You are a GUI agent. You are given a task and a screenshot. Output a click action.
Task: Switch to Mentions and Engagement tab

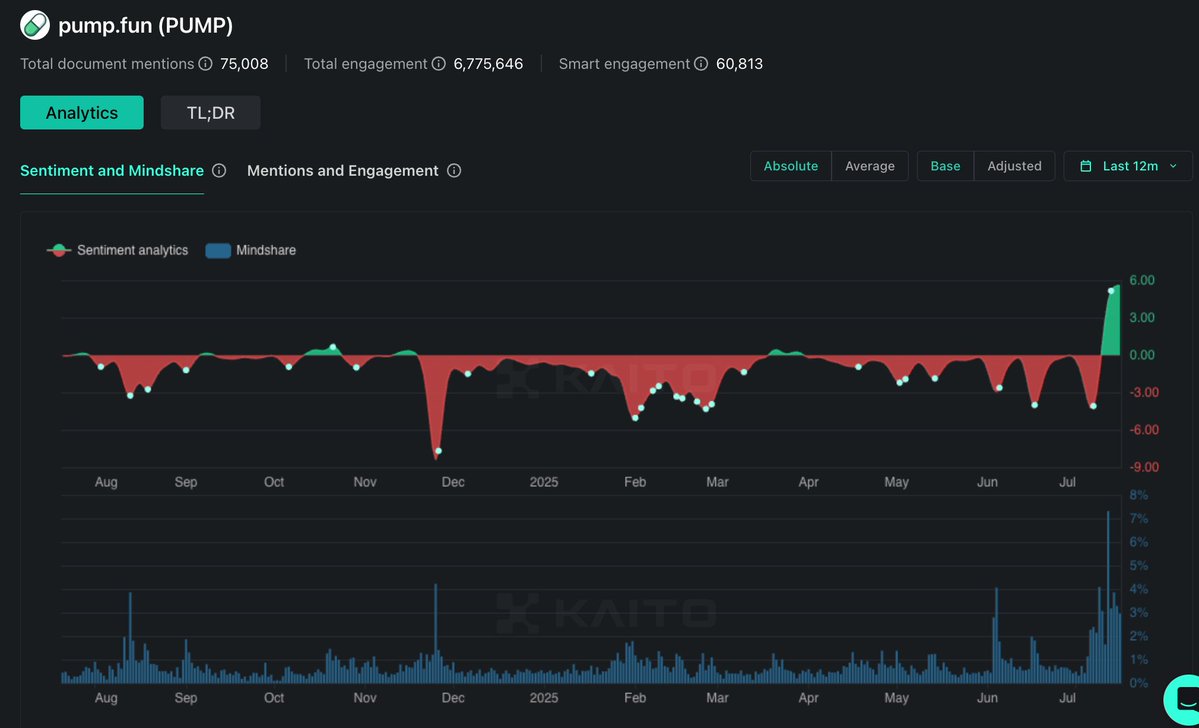(x=343, y=171)
